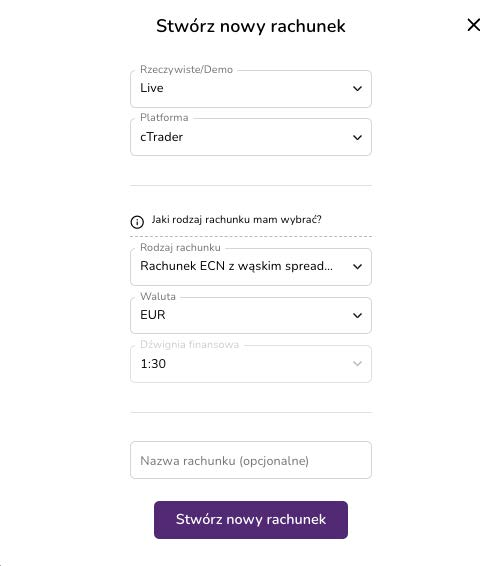Click the Rodzaj rachunku field label
Image resolution: width=500 pixels, height=566 pixels.
180,248
